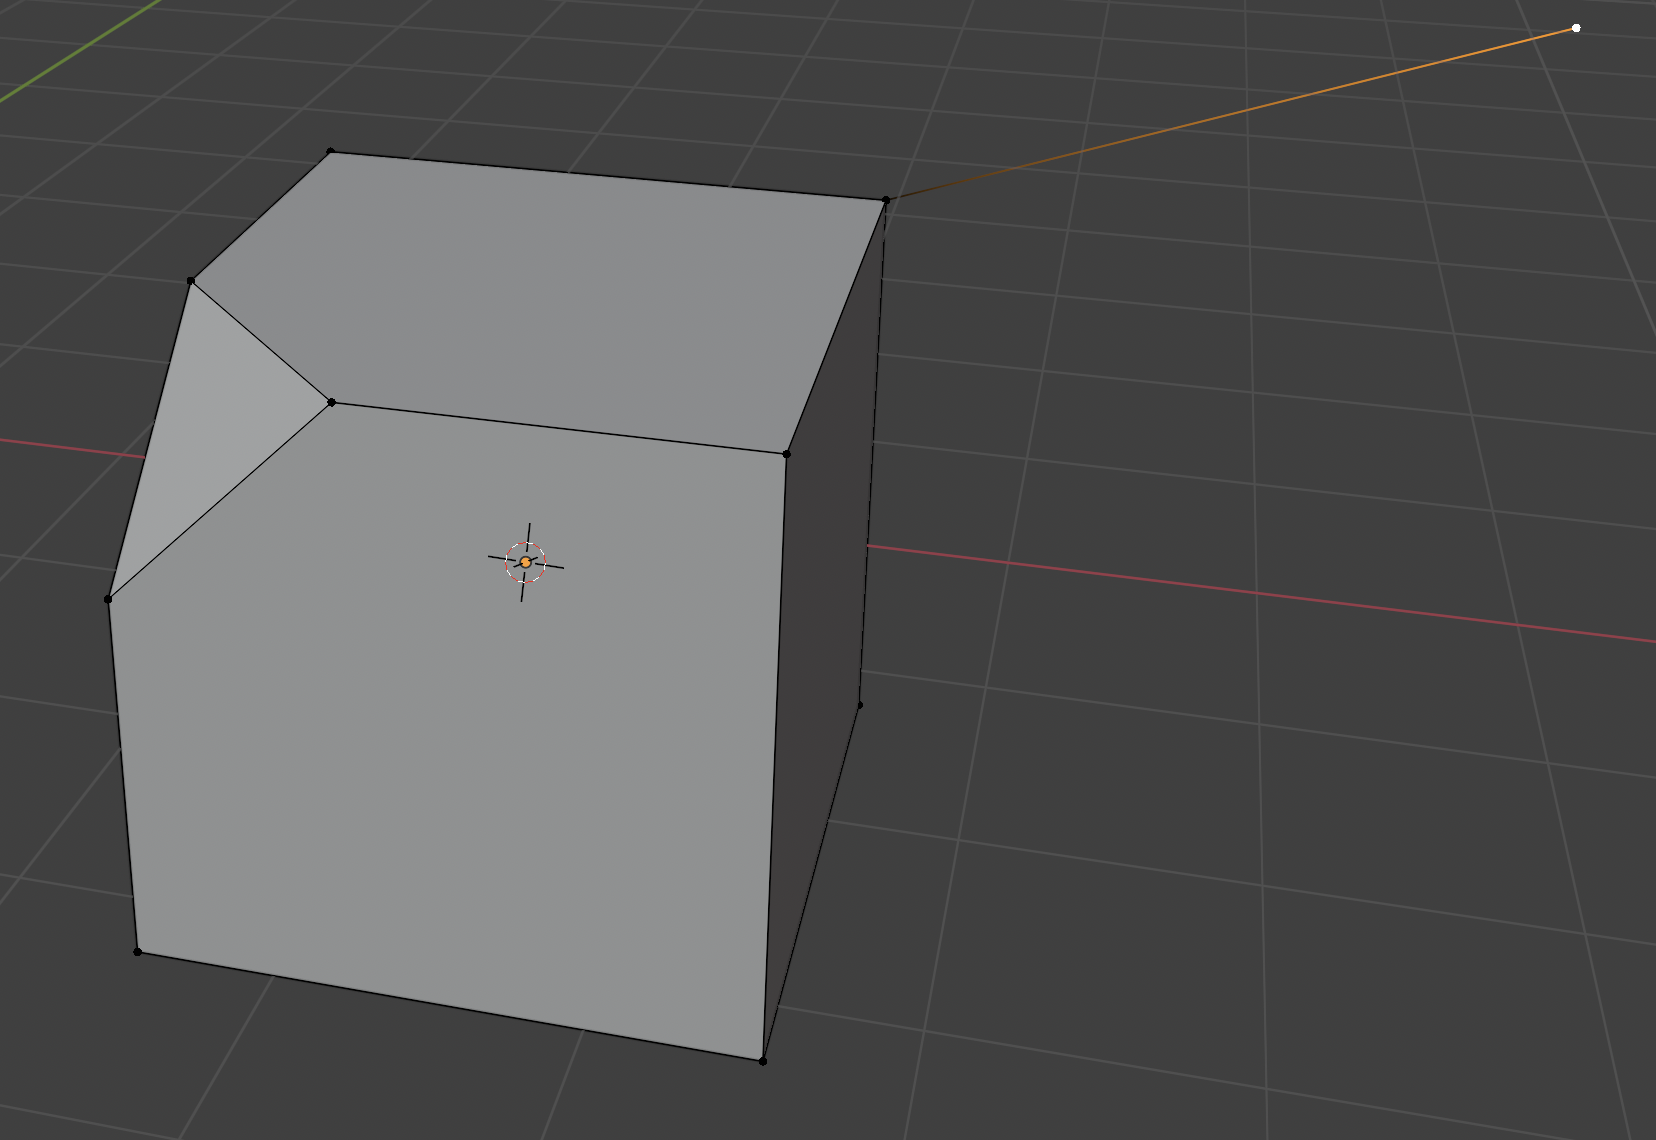Select the top front-right corner vertex
The width and height of the screenshot is (1656, 1140).
tap(787, 454)
